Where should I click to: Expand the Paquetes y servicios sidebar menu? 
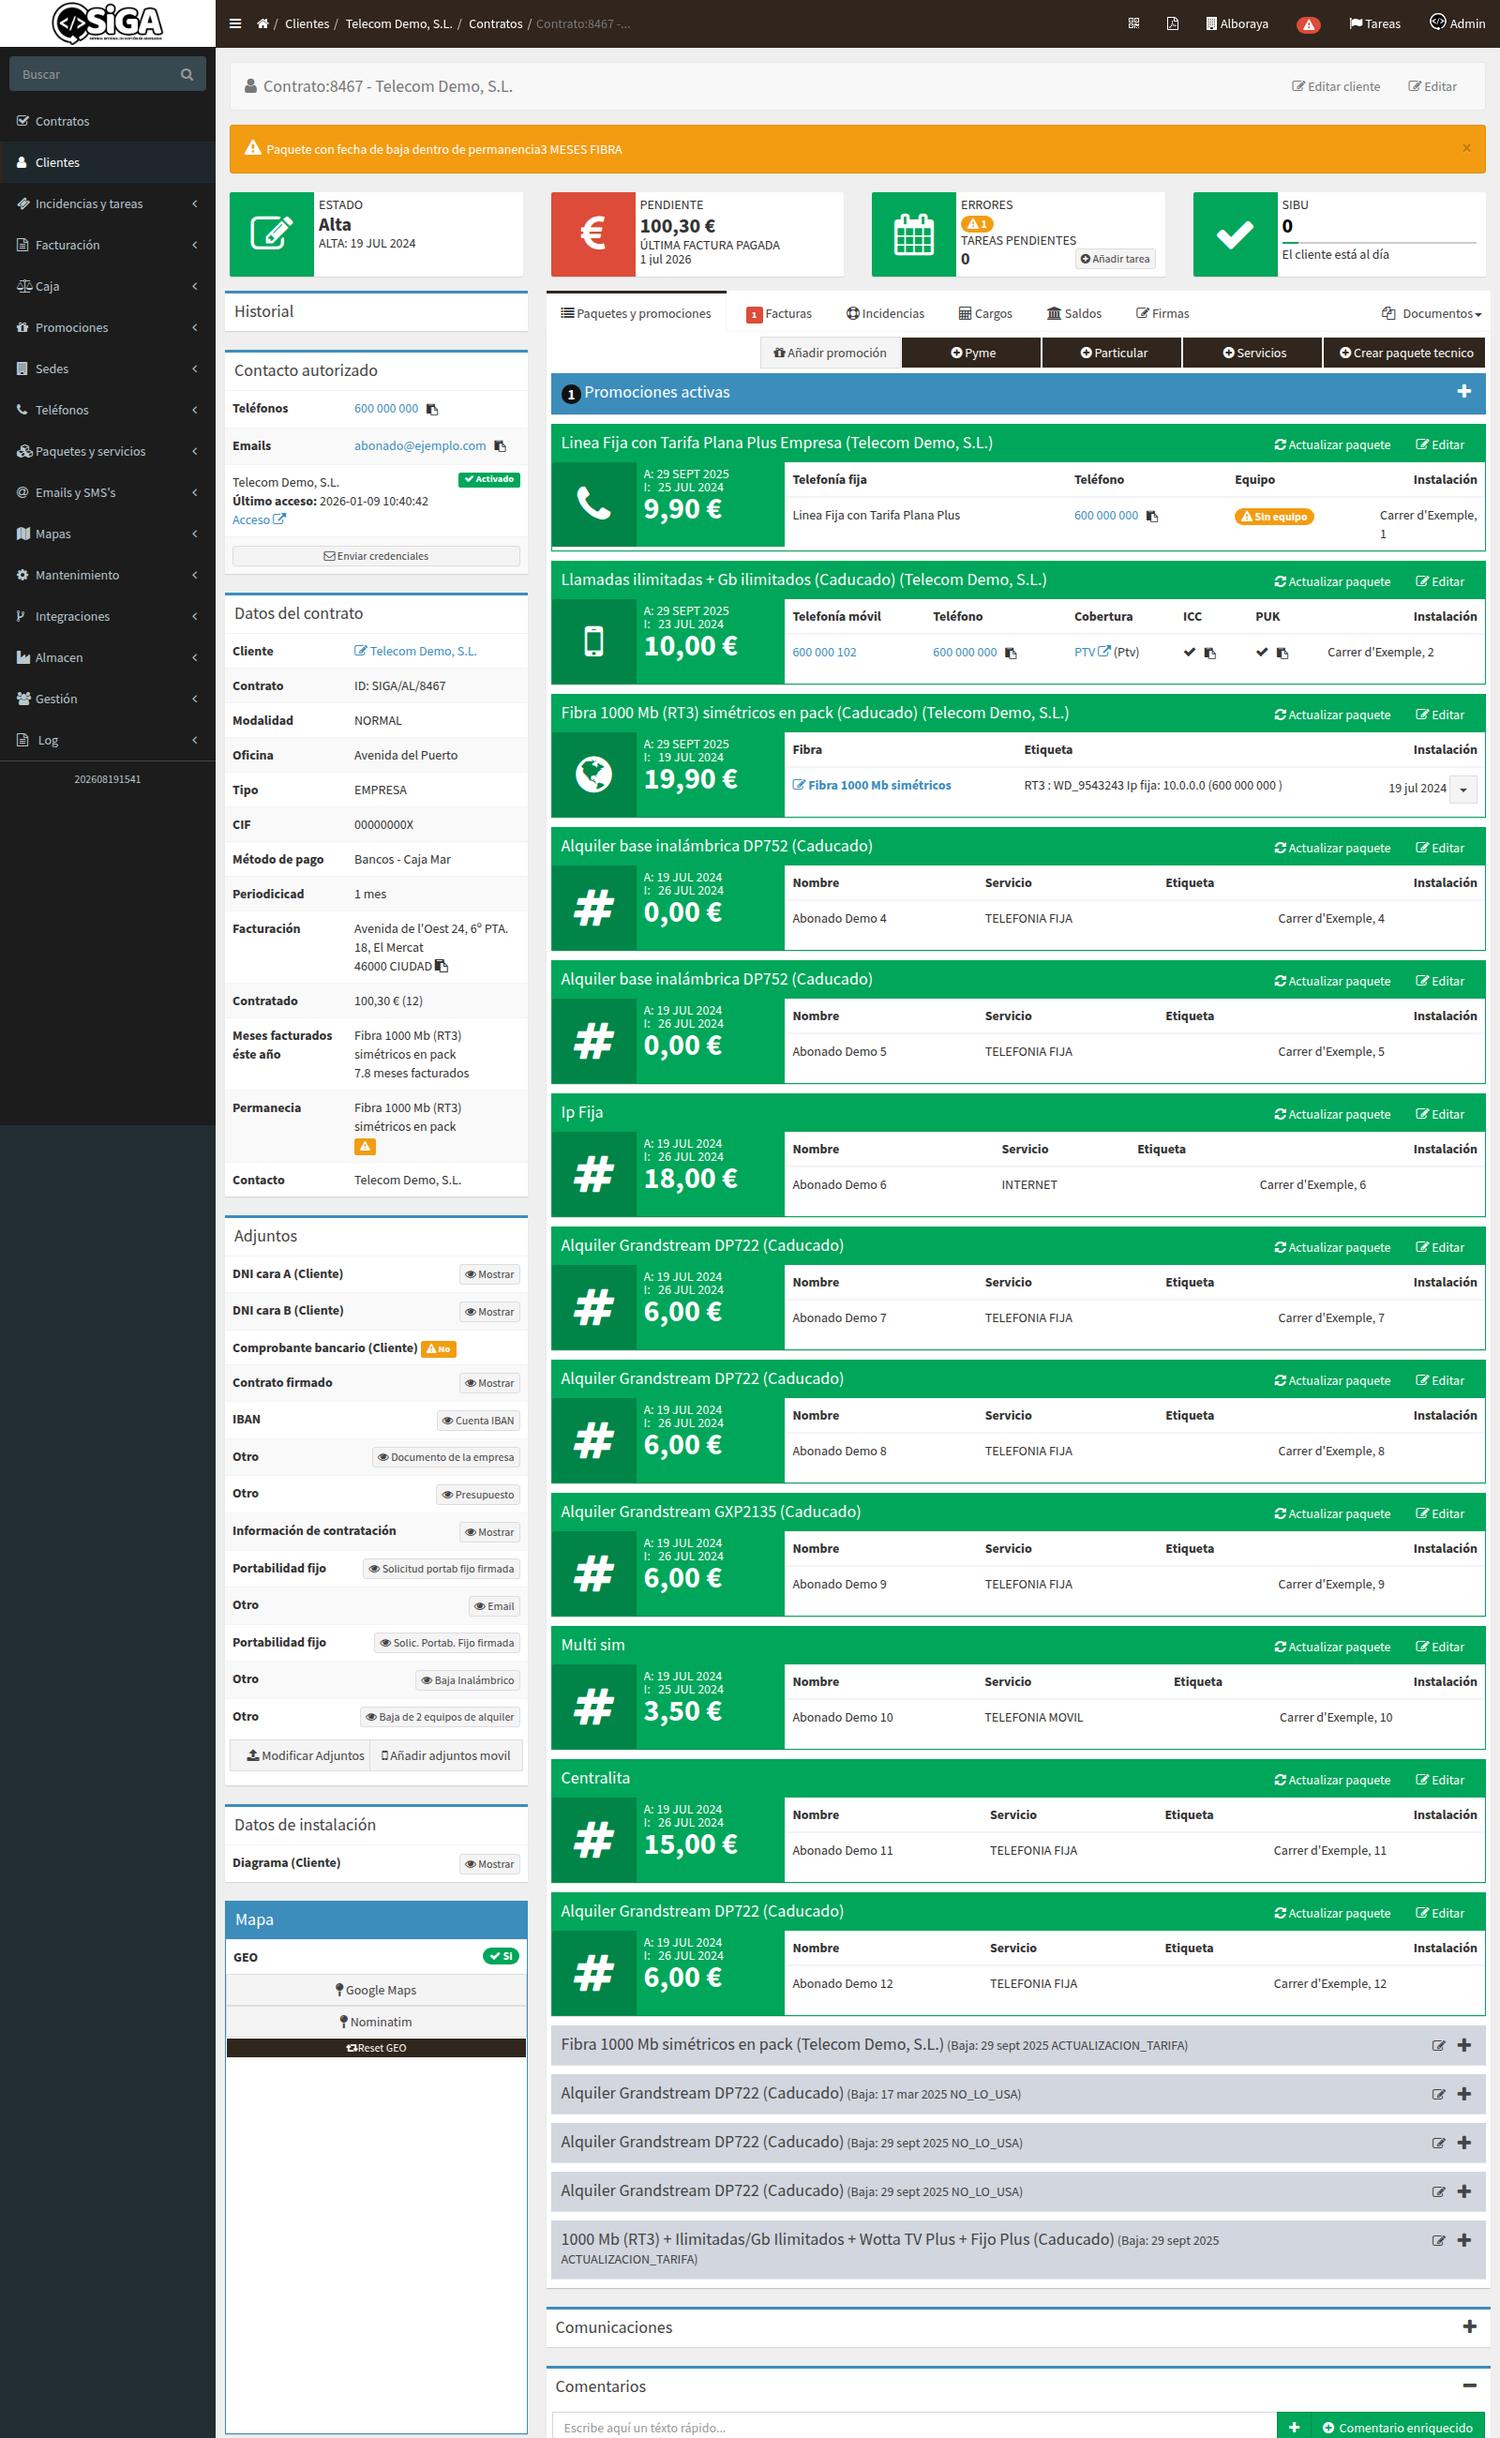coord(107,451)
